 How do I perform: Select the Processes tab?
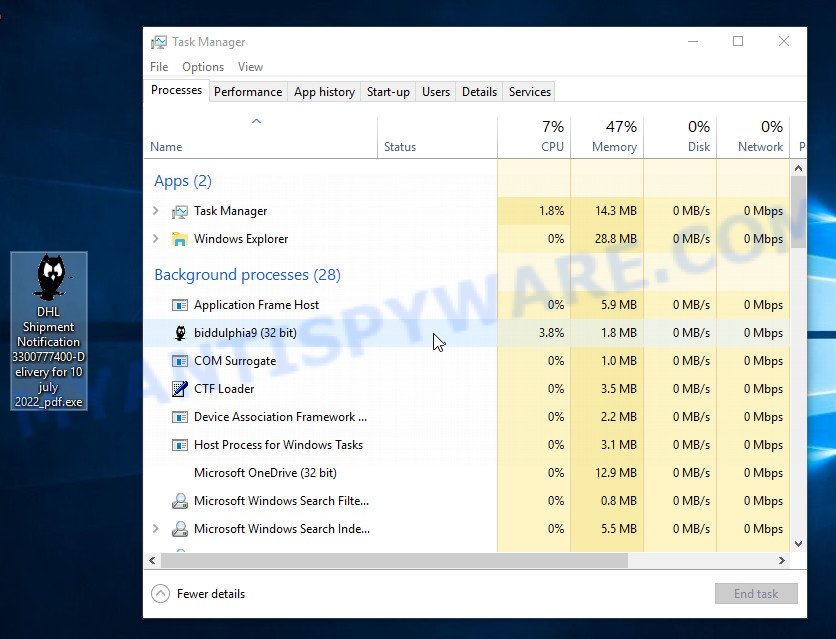[x=176, y=90]
